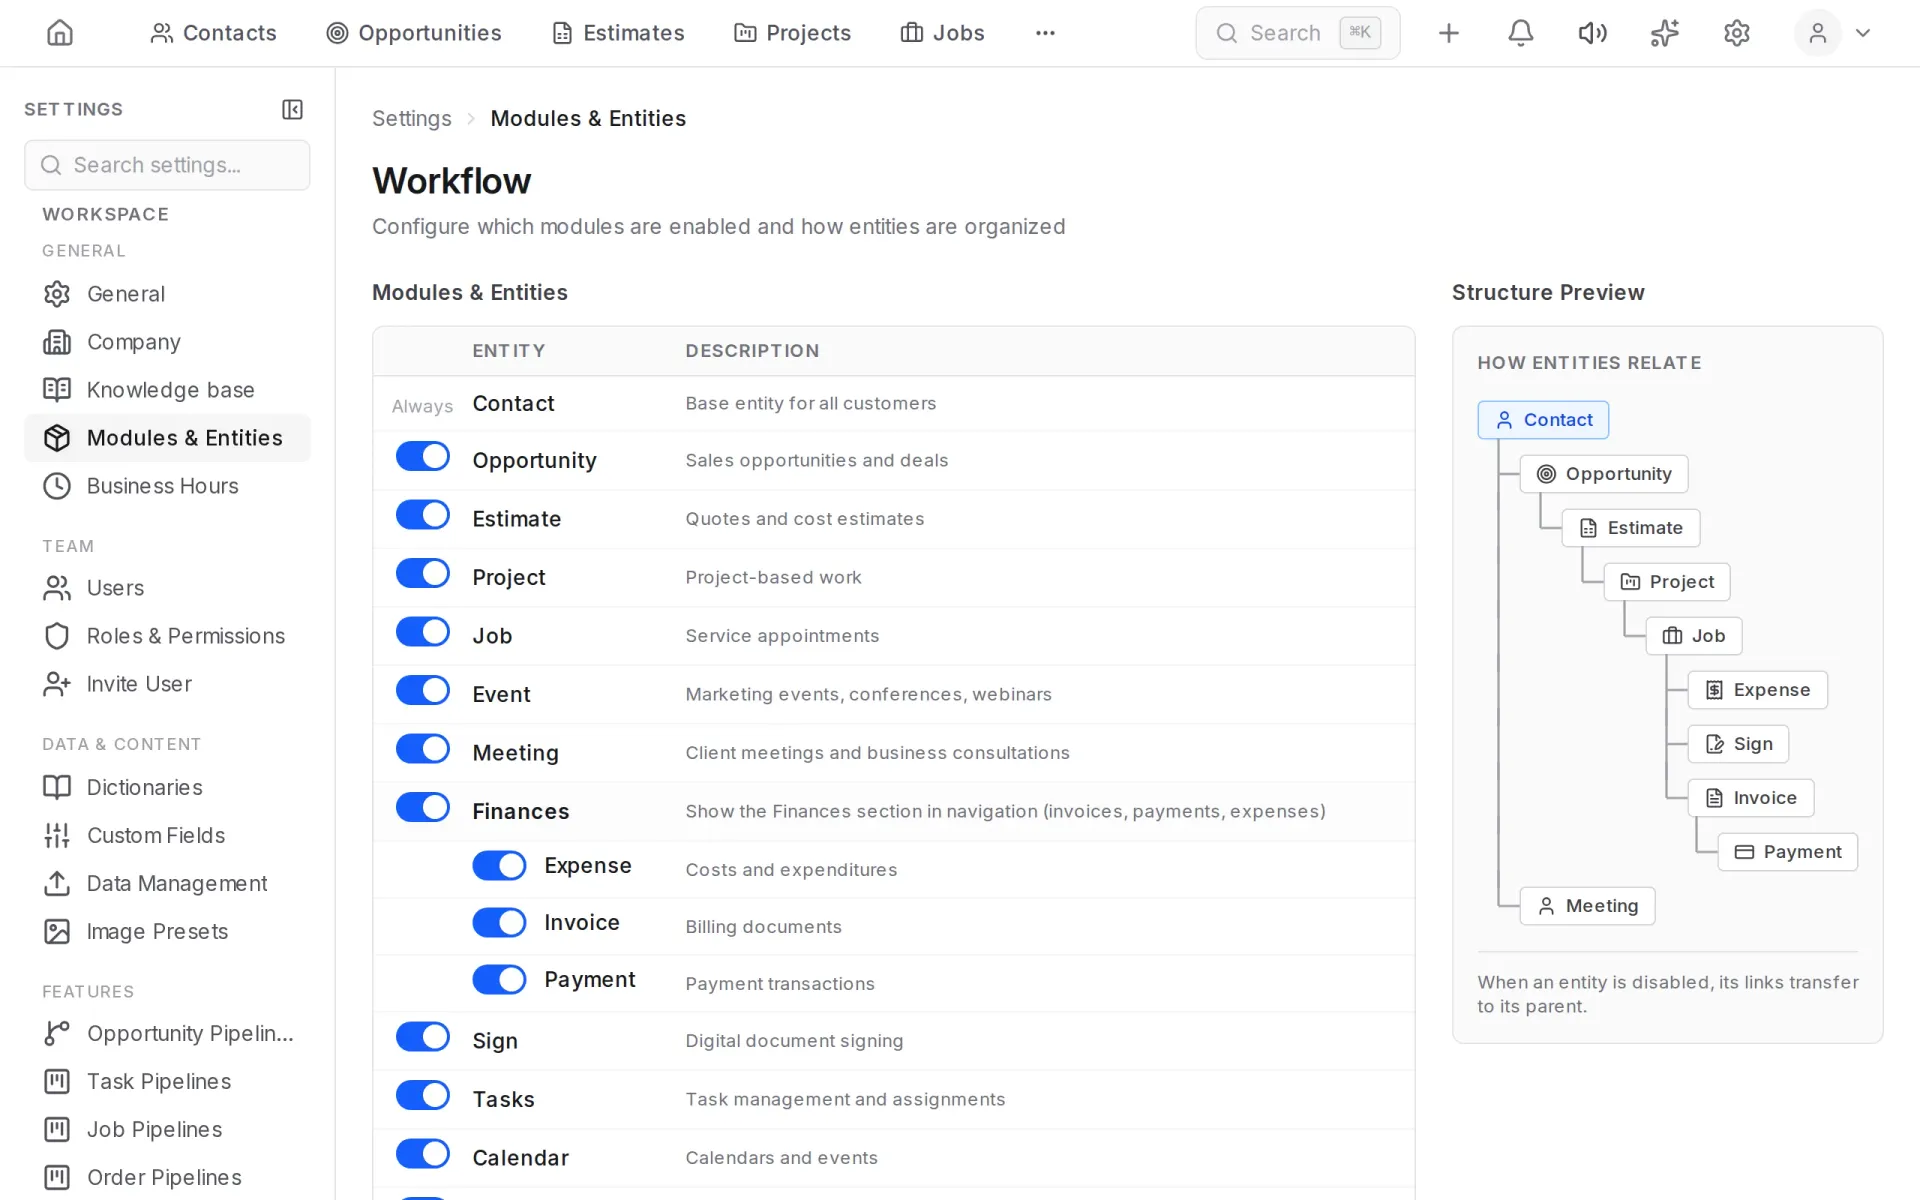The image size is (1920, 1200).
Task: Open the Jobs nav item
Action: click(942, 33)
